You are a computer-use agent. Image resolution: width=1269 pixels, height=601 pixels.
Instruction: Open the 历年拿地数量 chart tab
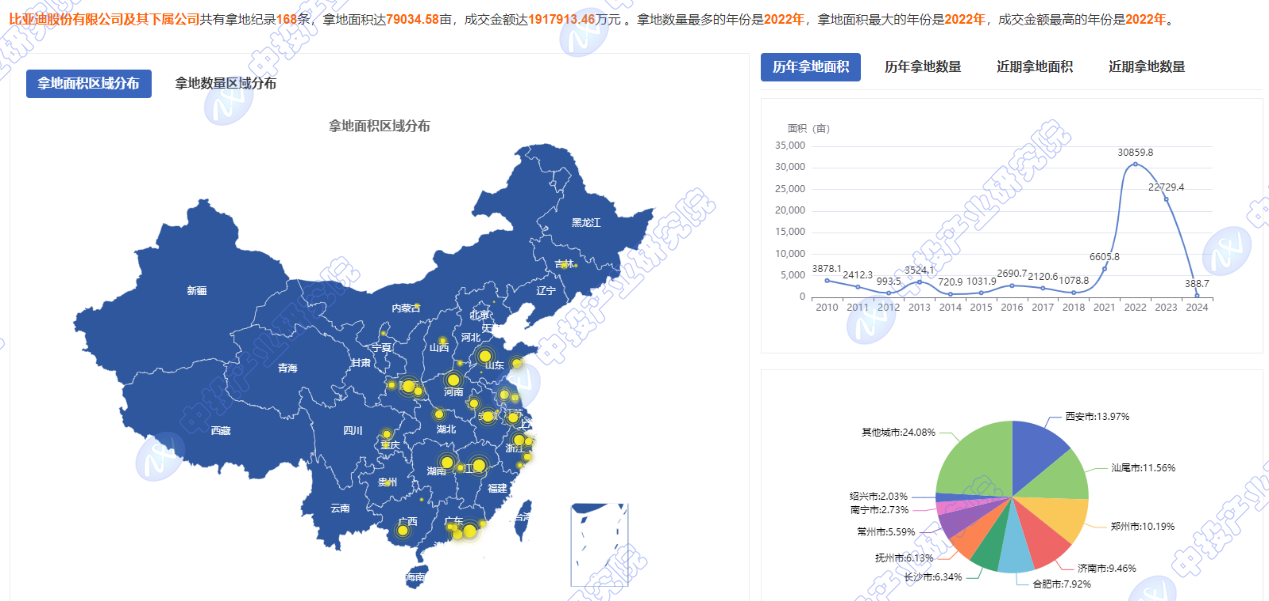click(x=922, y=67)
